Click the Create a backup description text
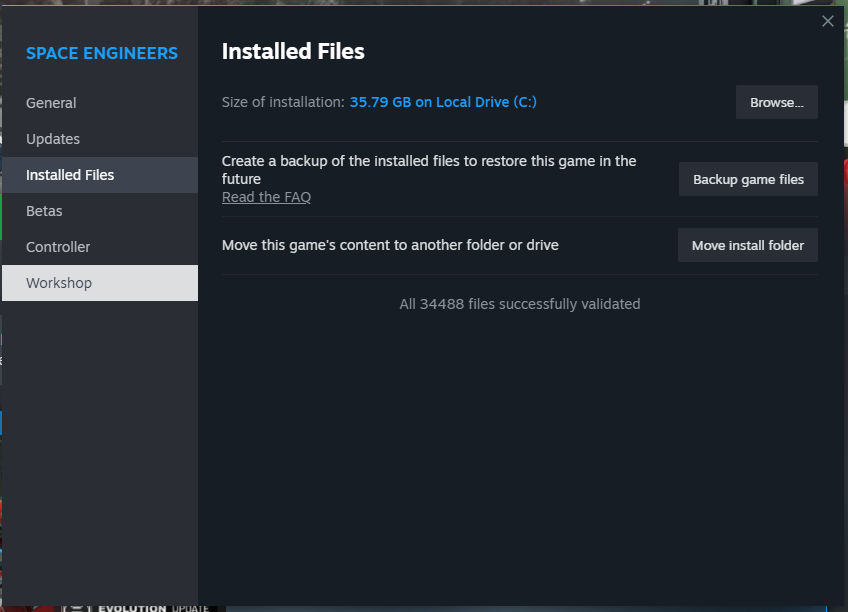Viewport: 848px width, 612px height. tap(428, 169)
